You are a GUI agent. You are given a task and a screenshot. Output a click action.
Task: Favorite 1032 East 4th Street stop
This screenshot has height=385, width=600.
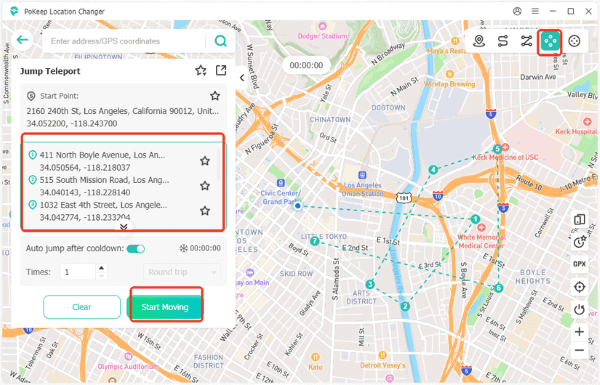coord(205,211)
